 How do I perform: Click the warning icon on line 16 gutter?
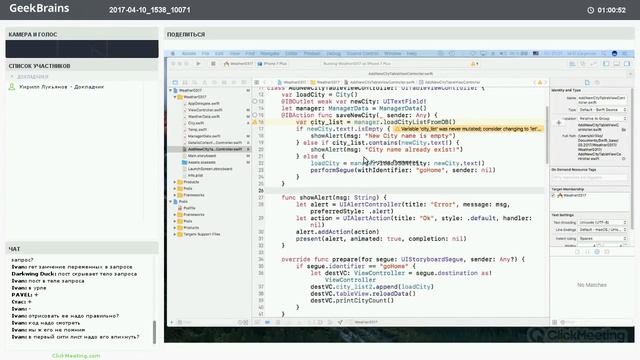(255, 122)
